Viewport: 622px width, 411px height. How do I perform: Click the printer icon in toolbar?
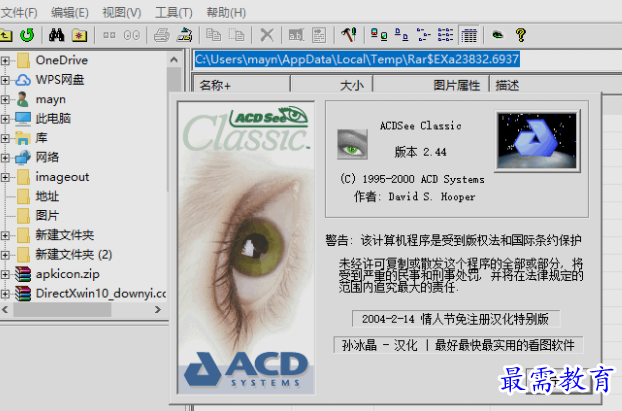tap(162, 35)
